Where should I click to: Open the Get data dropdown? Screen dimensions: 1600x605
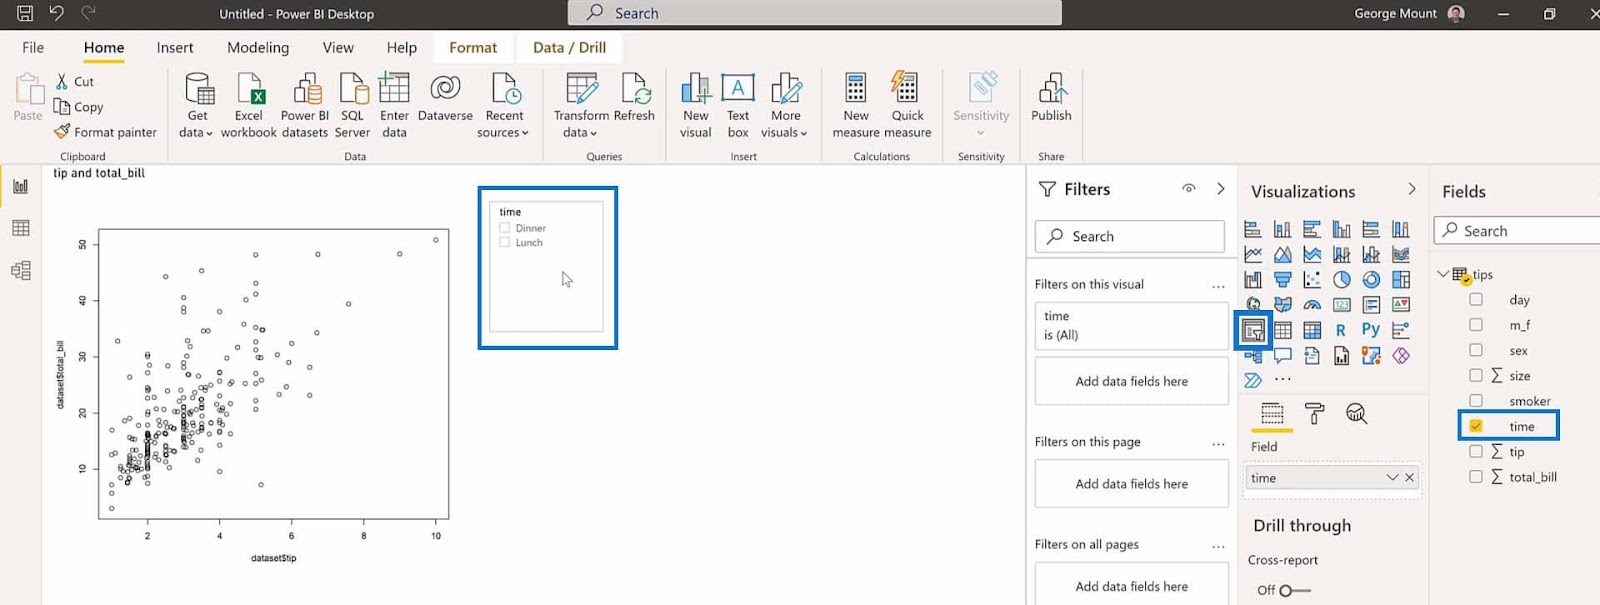point(196,133)
